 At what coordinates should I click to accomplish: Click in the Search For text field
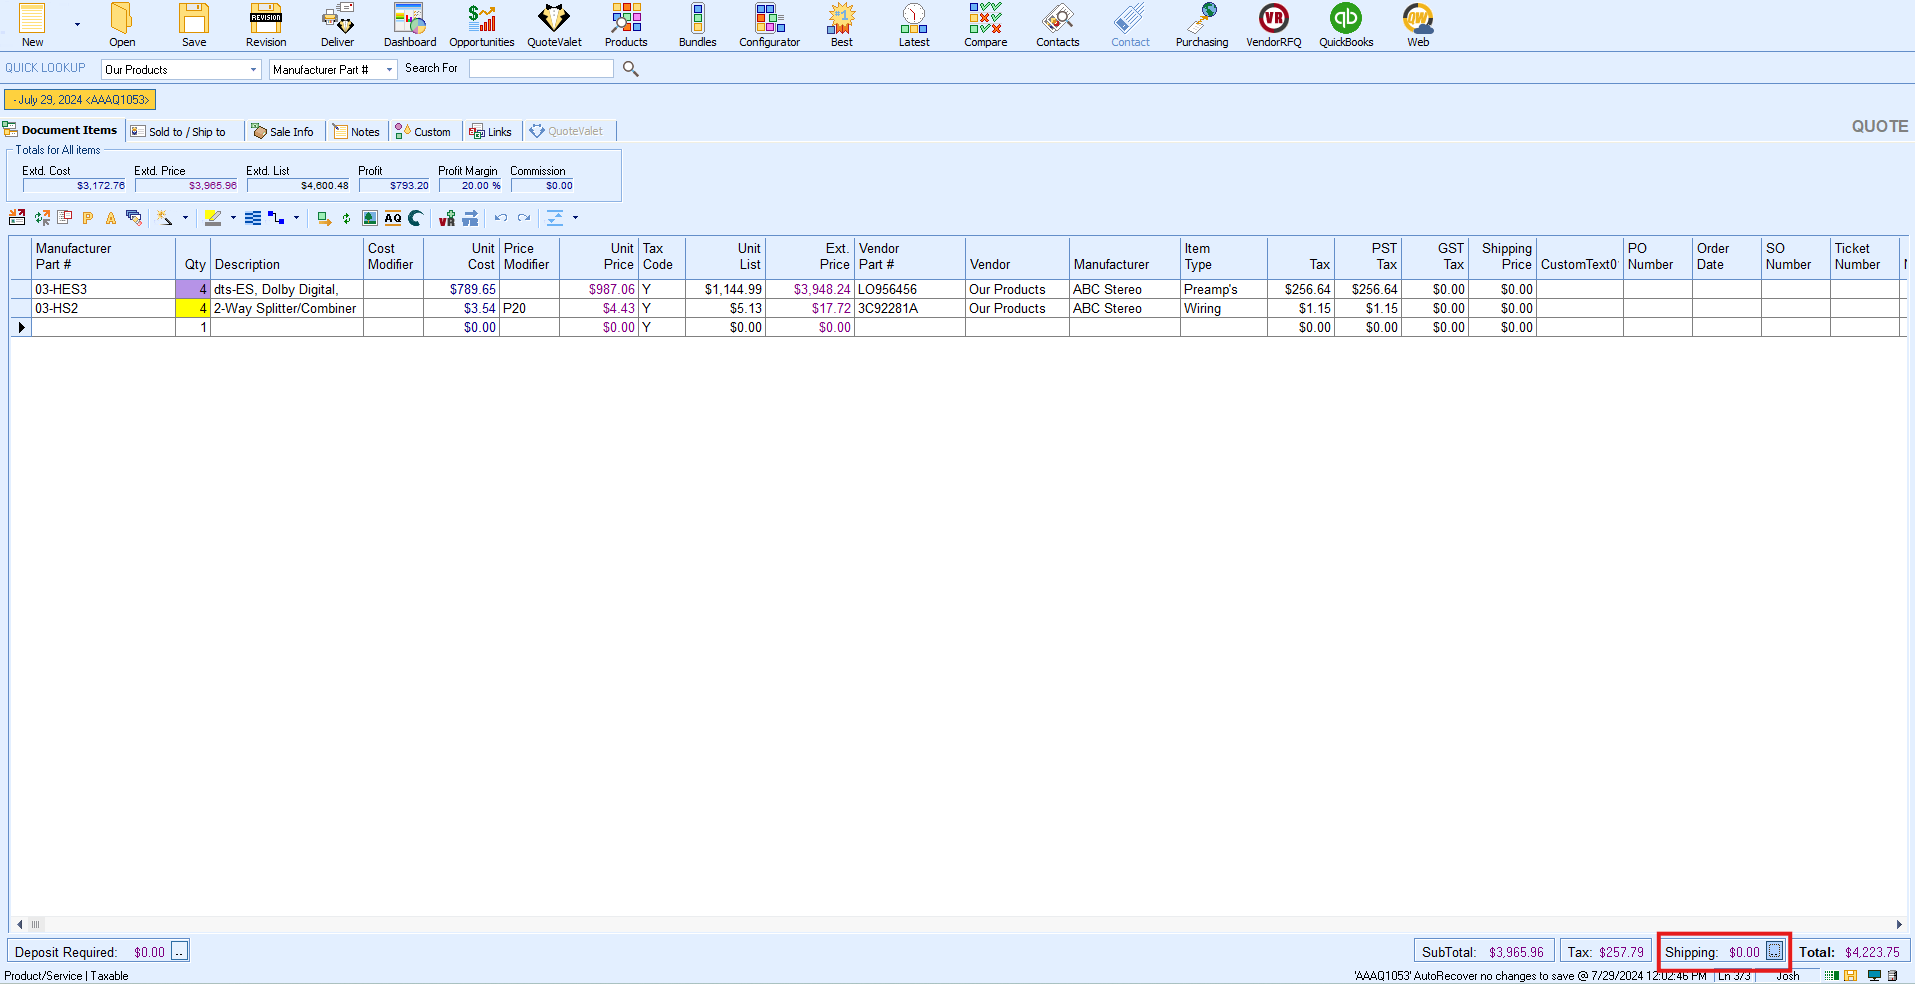[x=541, y=69]
